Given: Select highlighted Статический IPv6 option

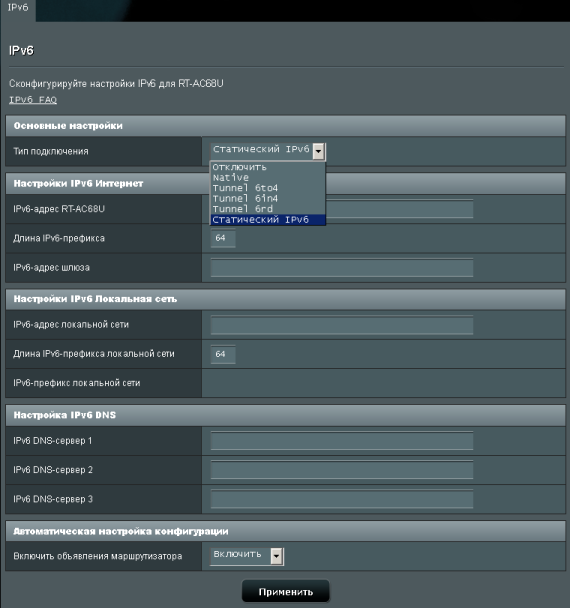Looking at the screenshot, I should [268, 219].
